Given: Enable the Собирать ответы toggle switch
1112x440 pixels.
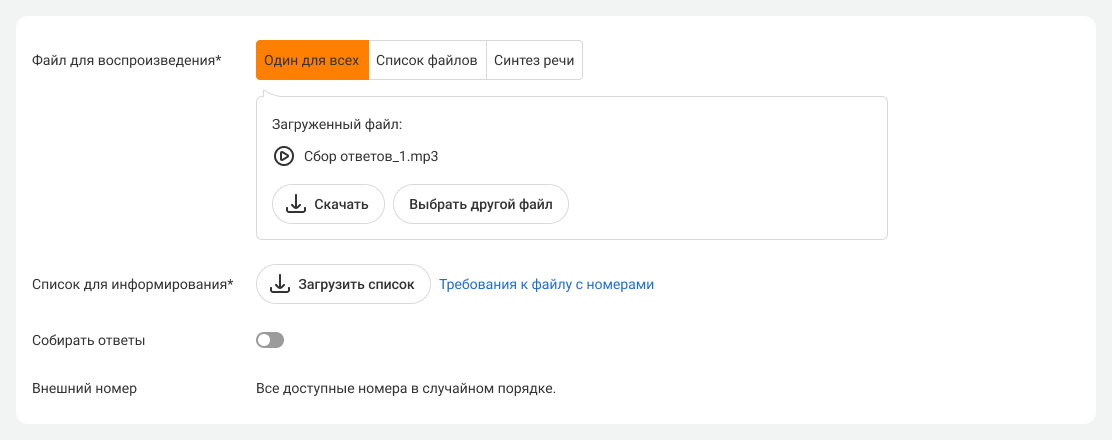Looking at the screenshot, I should 270,340.
